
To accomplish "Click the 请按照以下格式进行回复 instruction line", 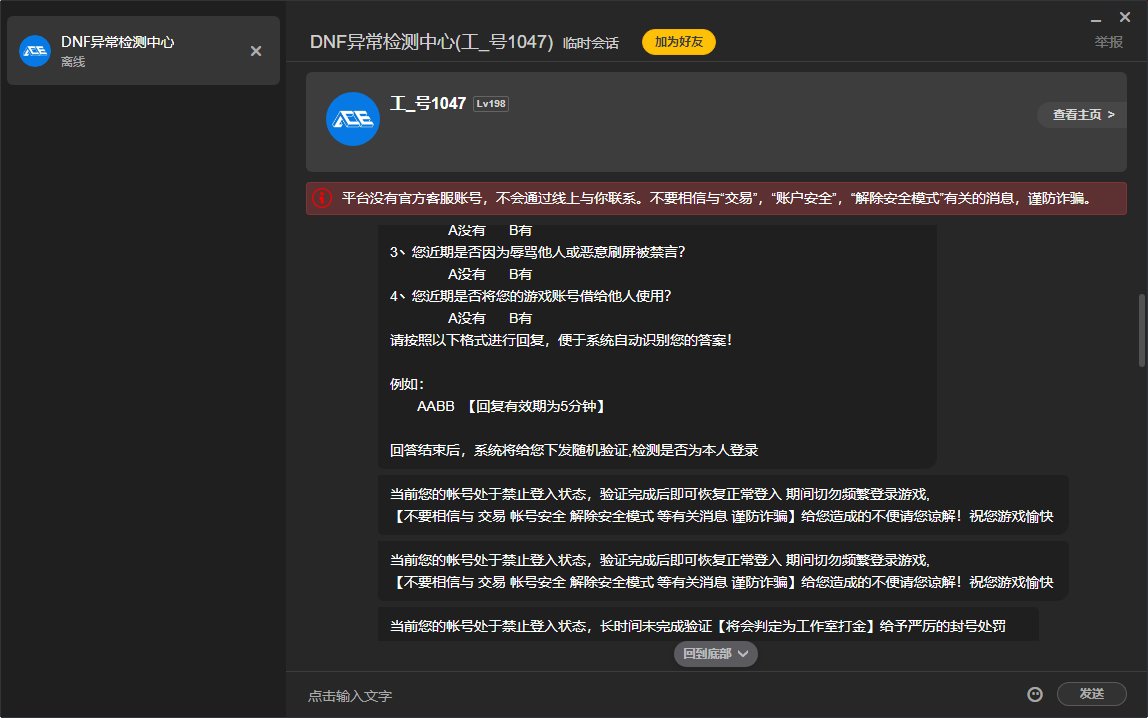I will (x=561, y=340).
